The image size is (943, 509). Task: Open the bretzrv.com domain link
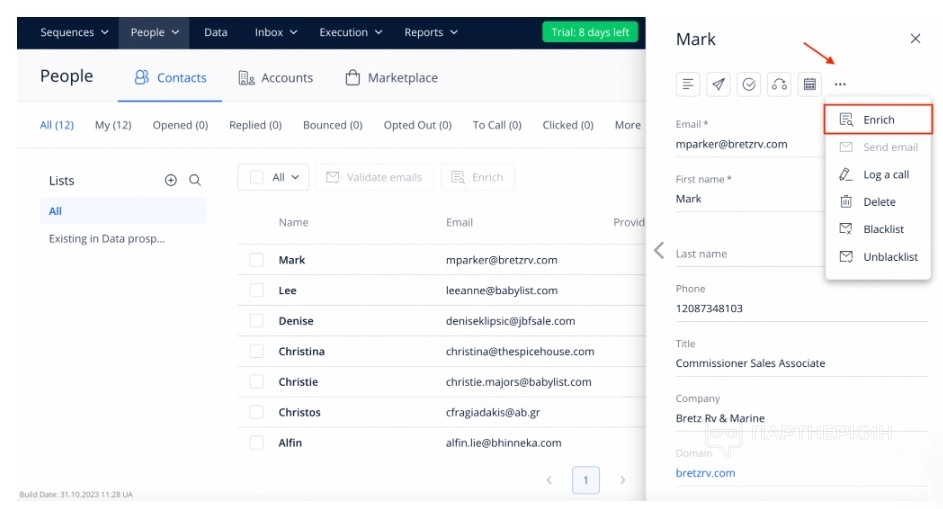coord(705,473)
